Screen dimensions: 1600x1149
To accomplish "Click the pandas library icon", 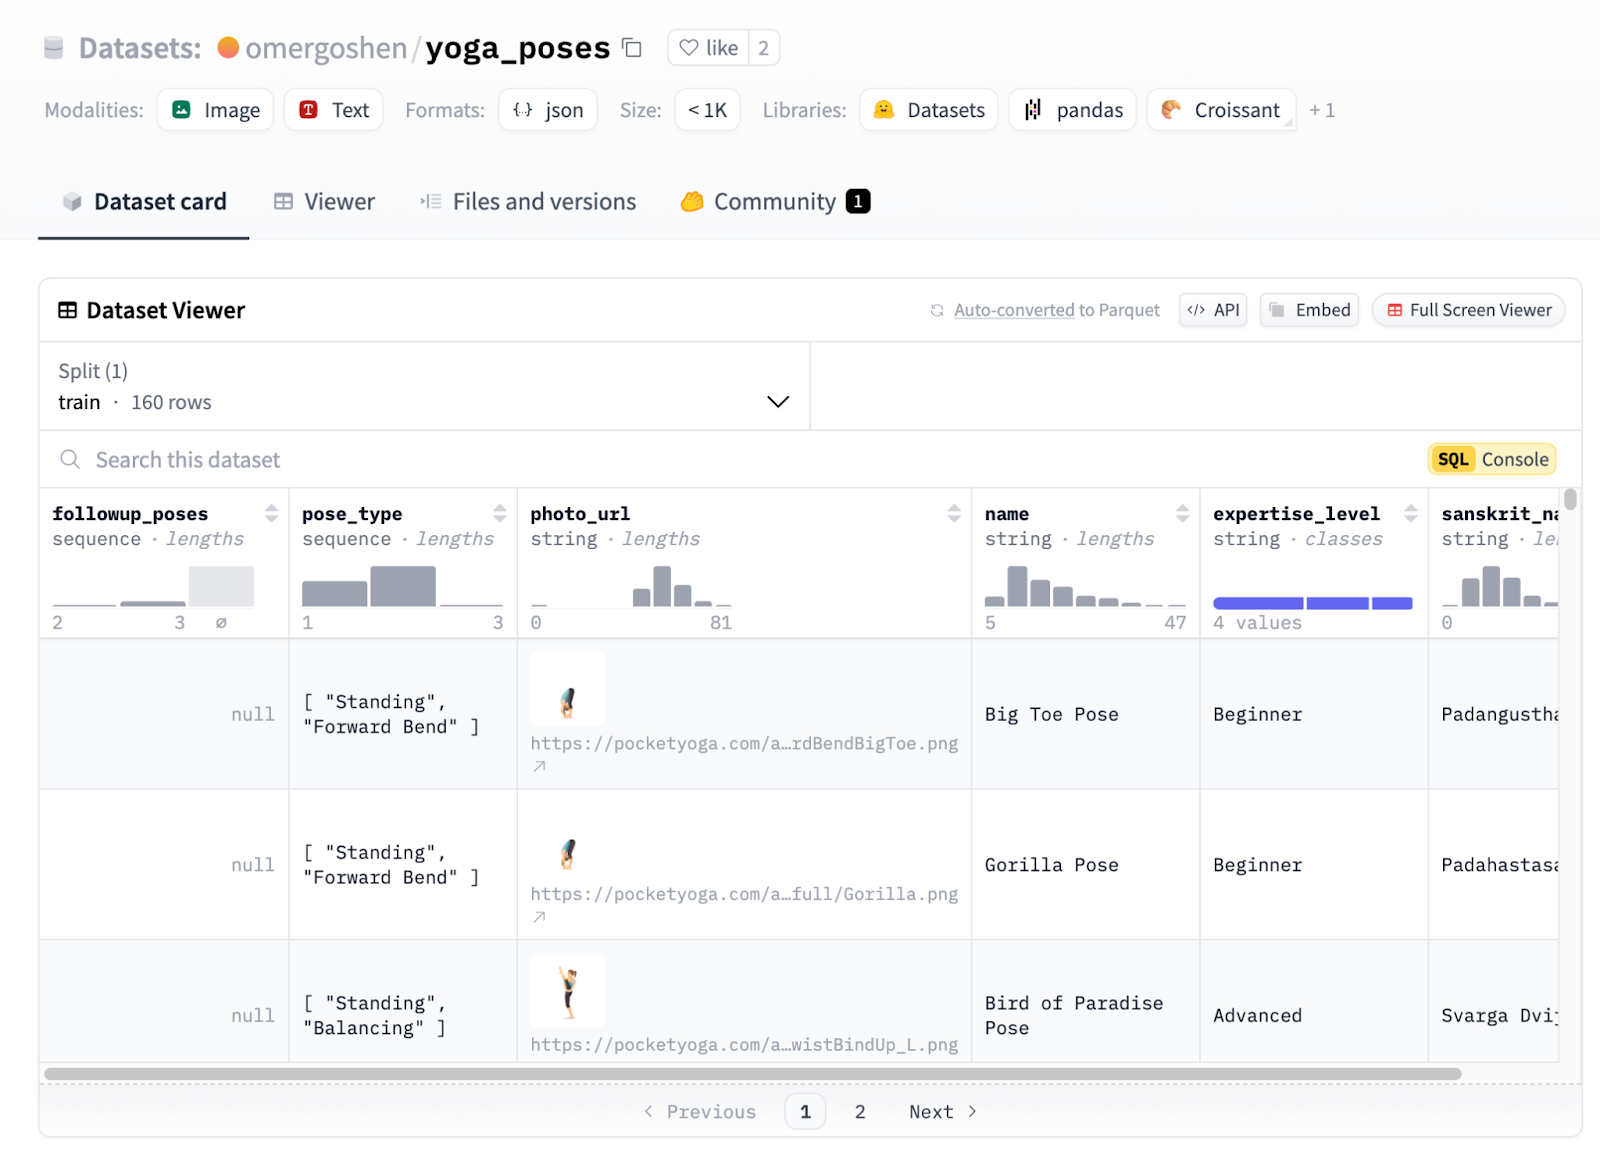I will click(1033, 110).
